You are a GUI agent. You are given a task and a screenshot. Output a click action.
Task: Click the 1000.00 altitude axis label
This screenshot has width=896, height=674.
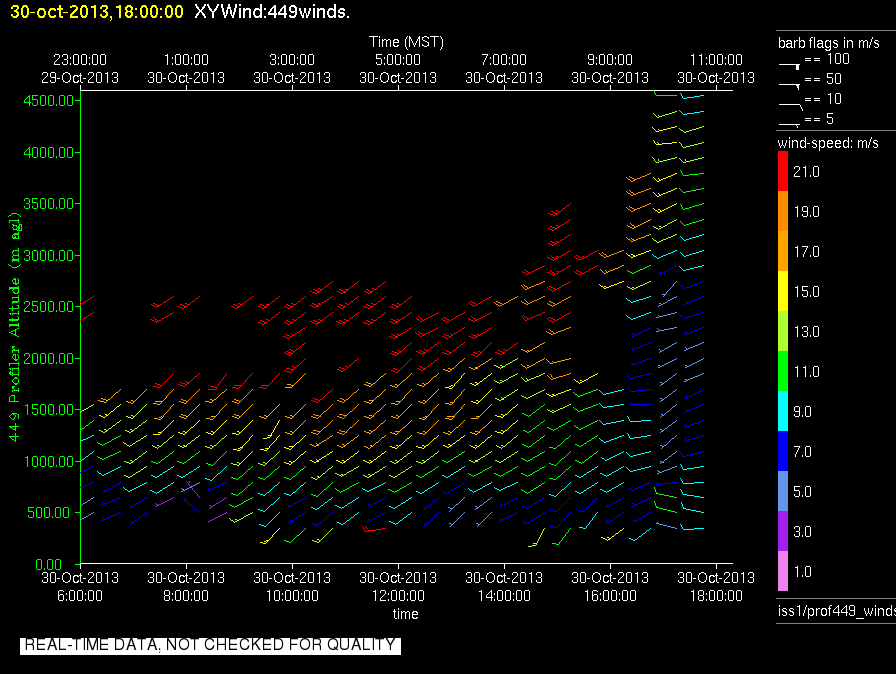click(49, 462)
